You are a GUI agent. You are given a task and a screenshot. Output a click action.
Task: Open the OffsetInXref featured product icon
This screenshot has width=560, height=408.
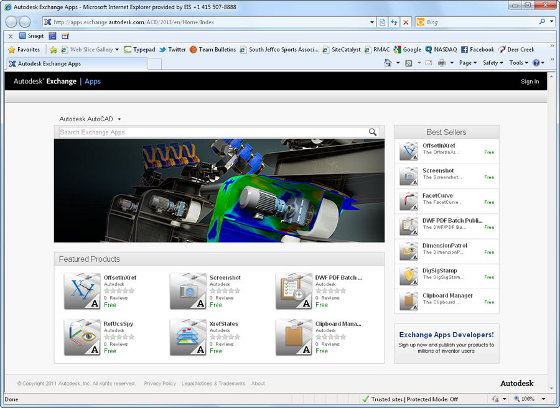[x=82, y=291]
